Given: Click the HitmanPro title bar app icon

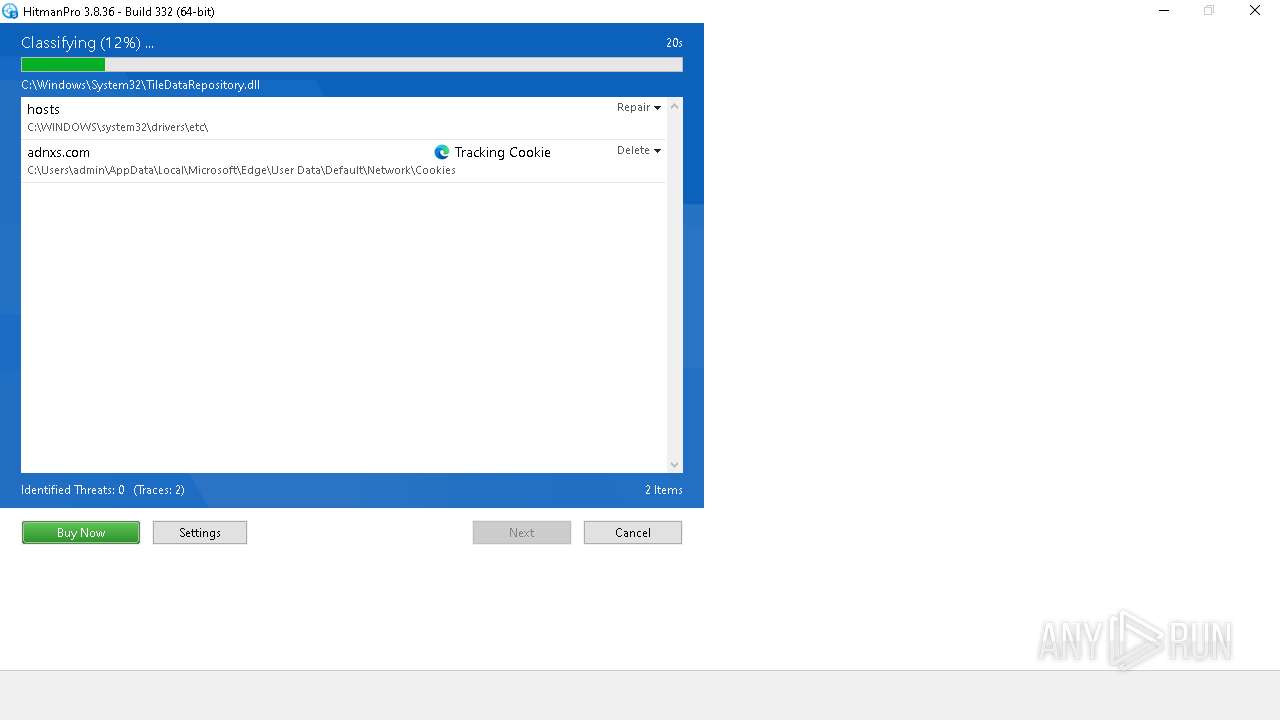Looking at the screenshot, I should (x=10, y=11).
